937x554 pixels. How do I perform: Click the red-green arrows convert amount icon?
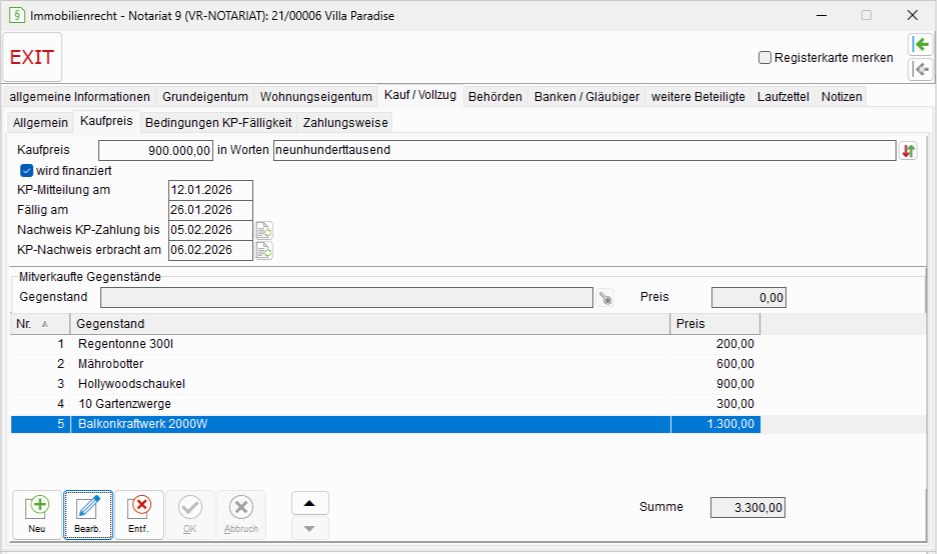[908, 151]
